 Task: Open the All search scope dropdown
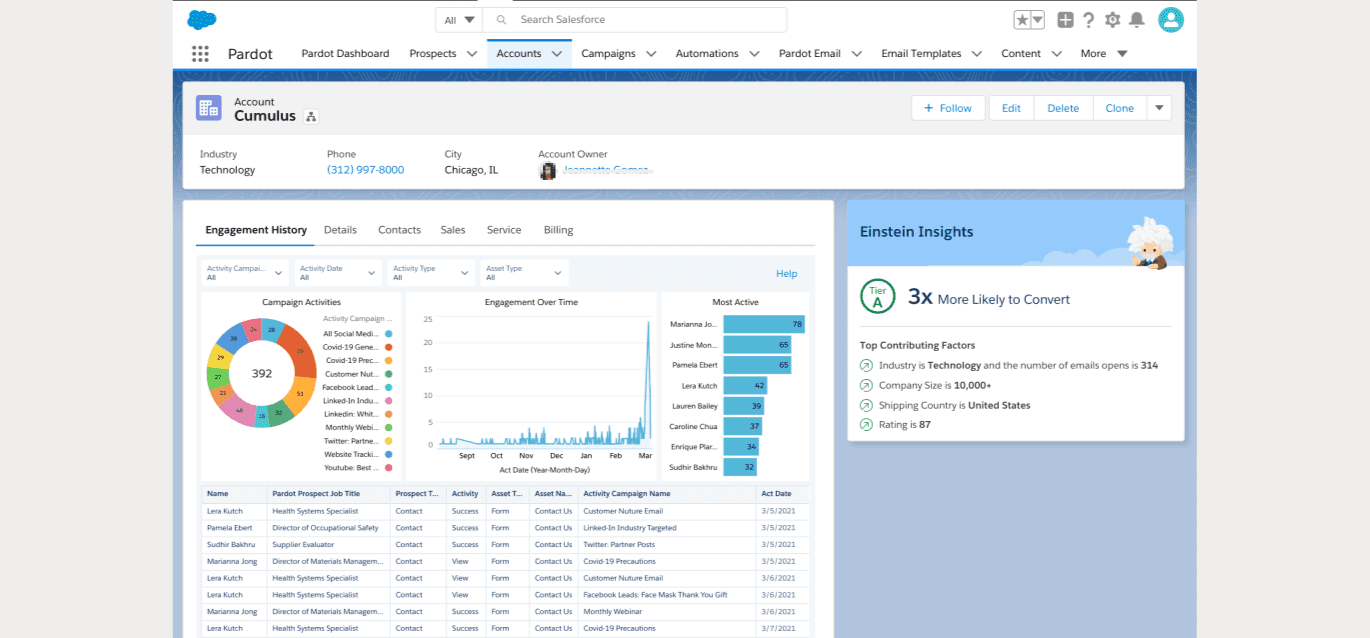tap(459, 20)
